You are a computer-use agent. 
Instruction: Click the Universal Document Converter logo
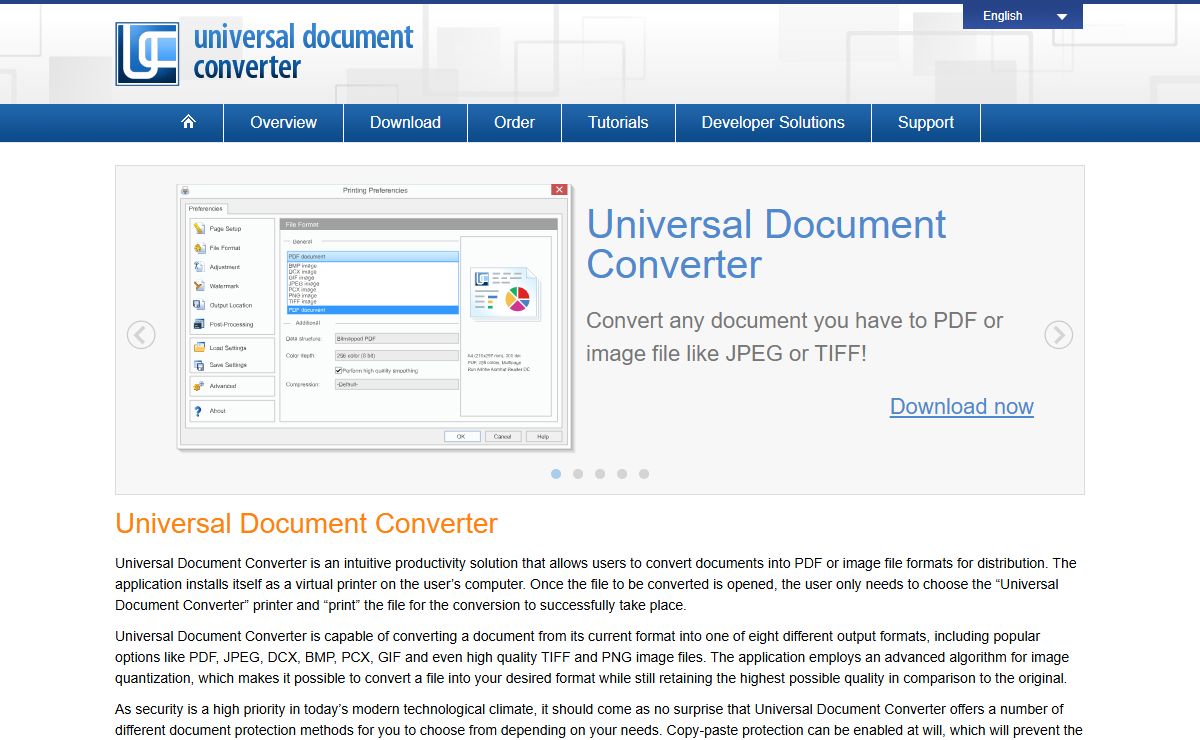click(147, 53)
